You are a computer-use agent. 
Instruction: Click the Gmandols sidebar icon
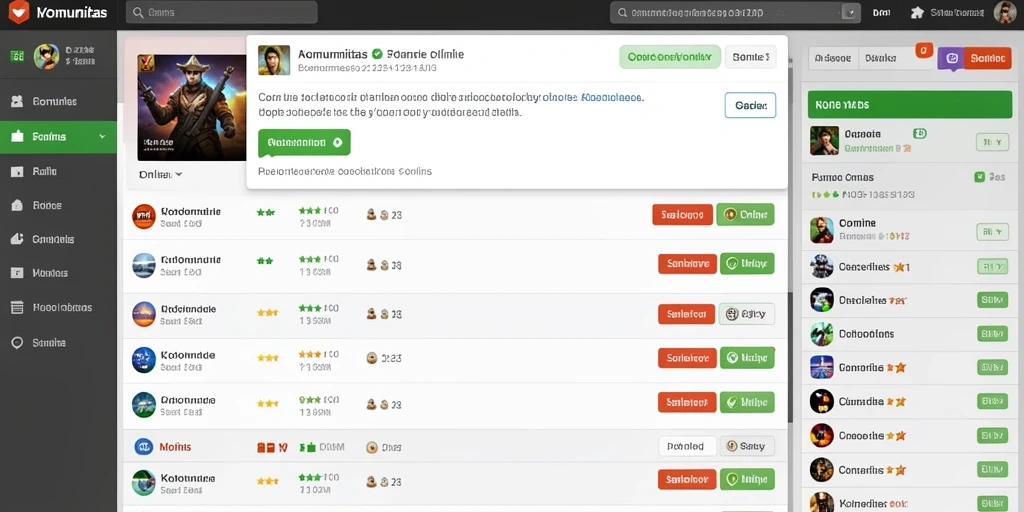click(x=18, y=239)
